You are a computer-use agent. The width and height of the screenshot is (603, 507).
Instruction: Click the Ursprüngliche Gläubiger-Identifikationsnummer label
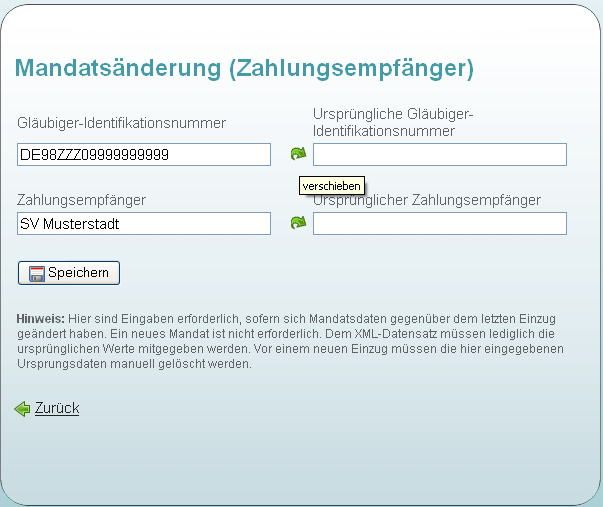click(392, 123)
